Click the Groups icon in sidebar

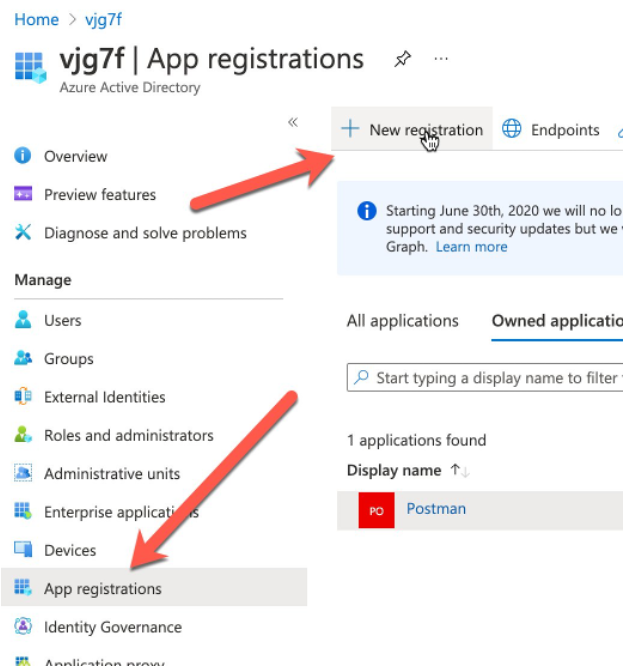24,359
